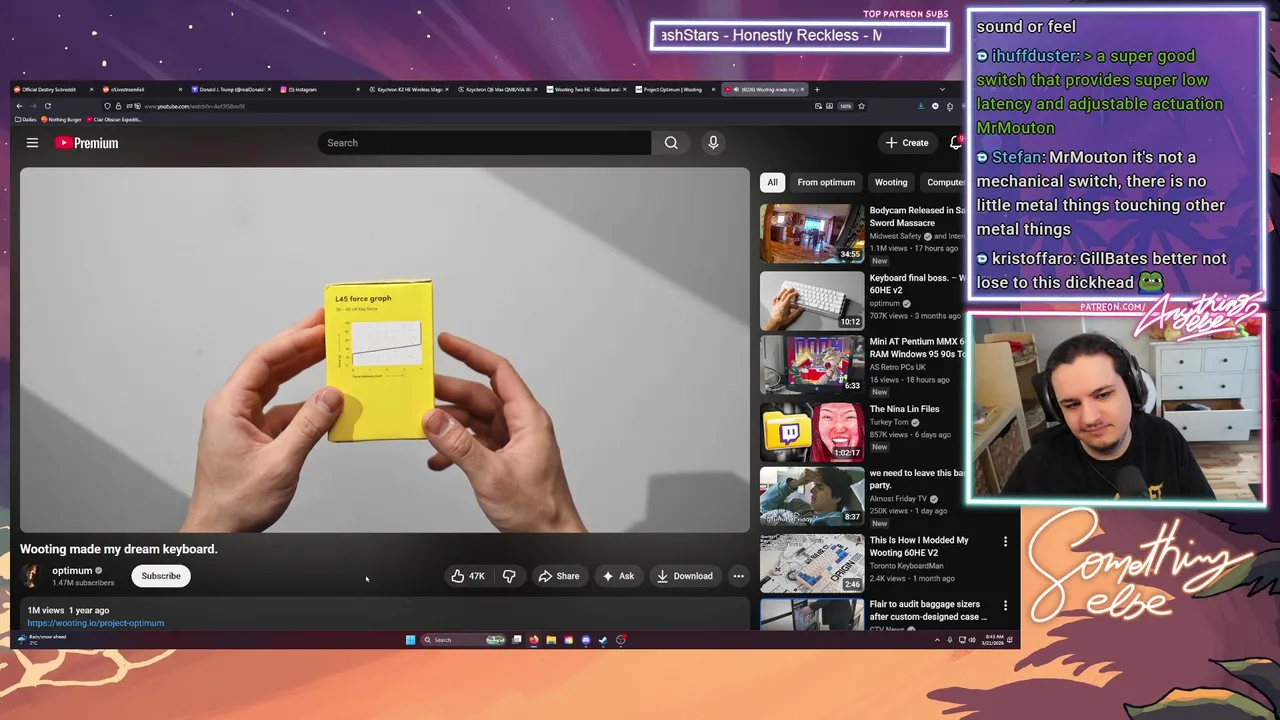Open the YouTube hamburger guide menu
Screen dimensions: 1280x720
(32, 143)
